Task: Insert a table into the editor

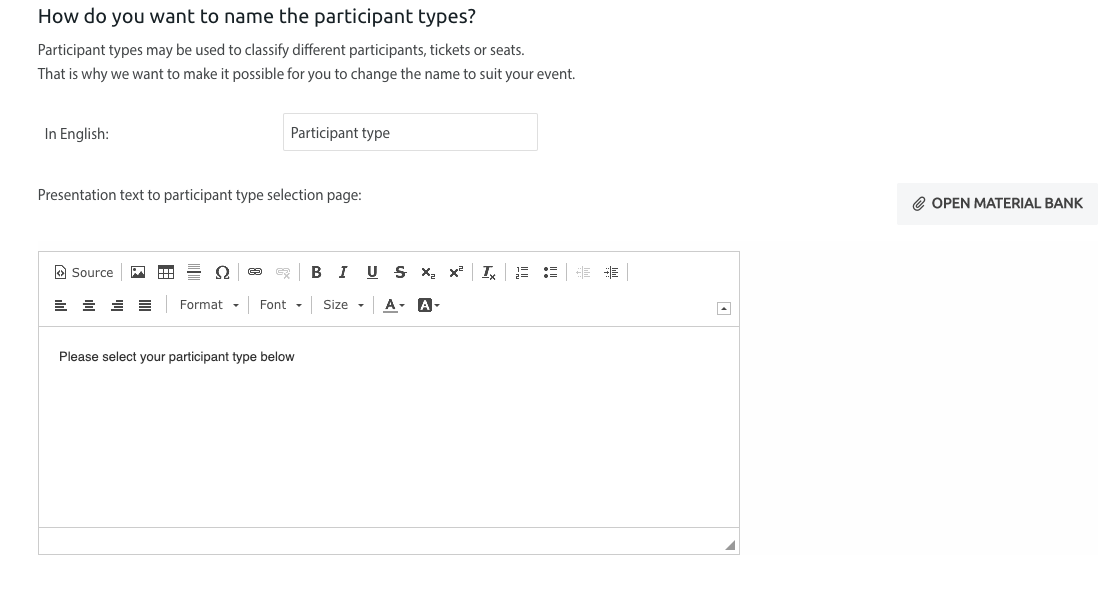Action: pos(166,272)
